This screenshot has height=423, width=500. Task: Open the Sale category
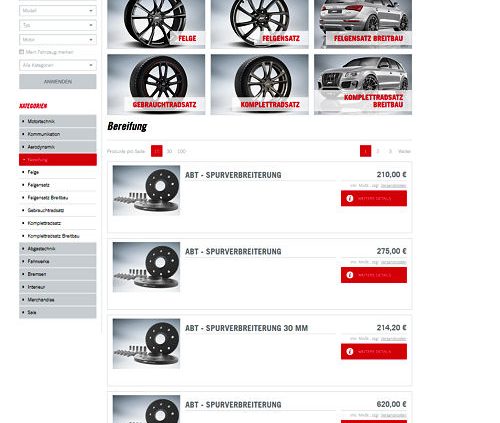(58, 312)
